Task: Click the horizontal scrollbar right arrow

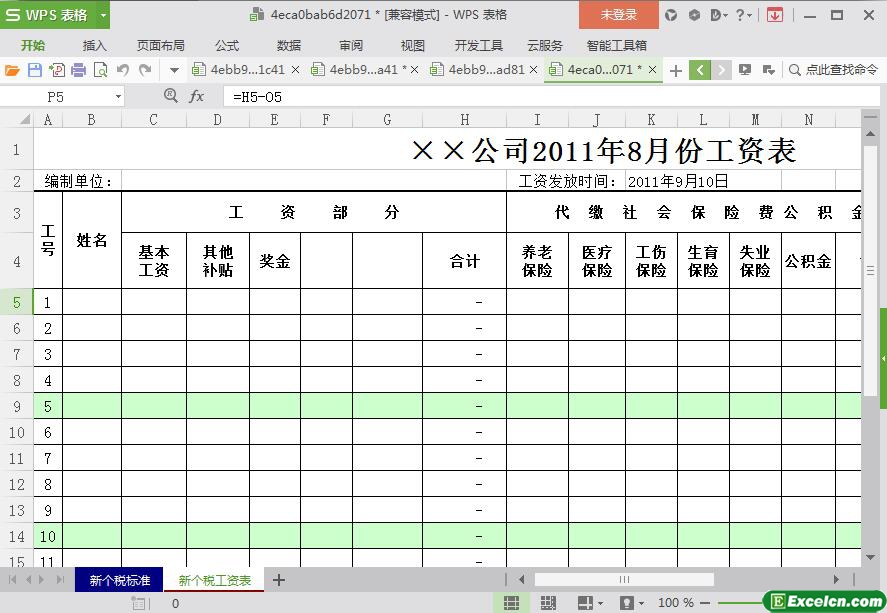Action: click(836, 580)
